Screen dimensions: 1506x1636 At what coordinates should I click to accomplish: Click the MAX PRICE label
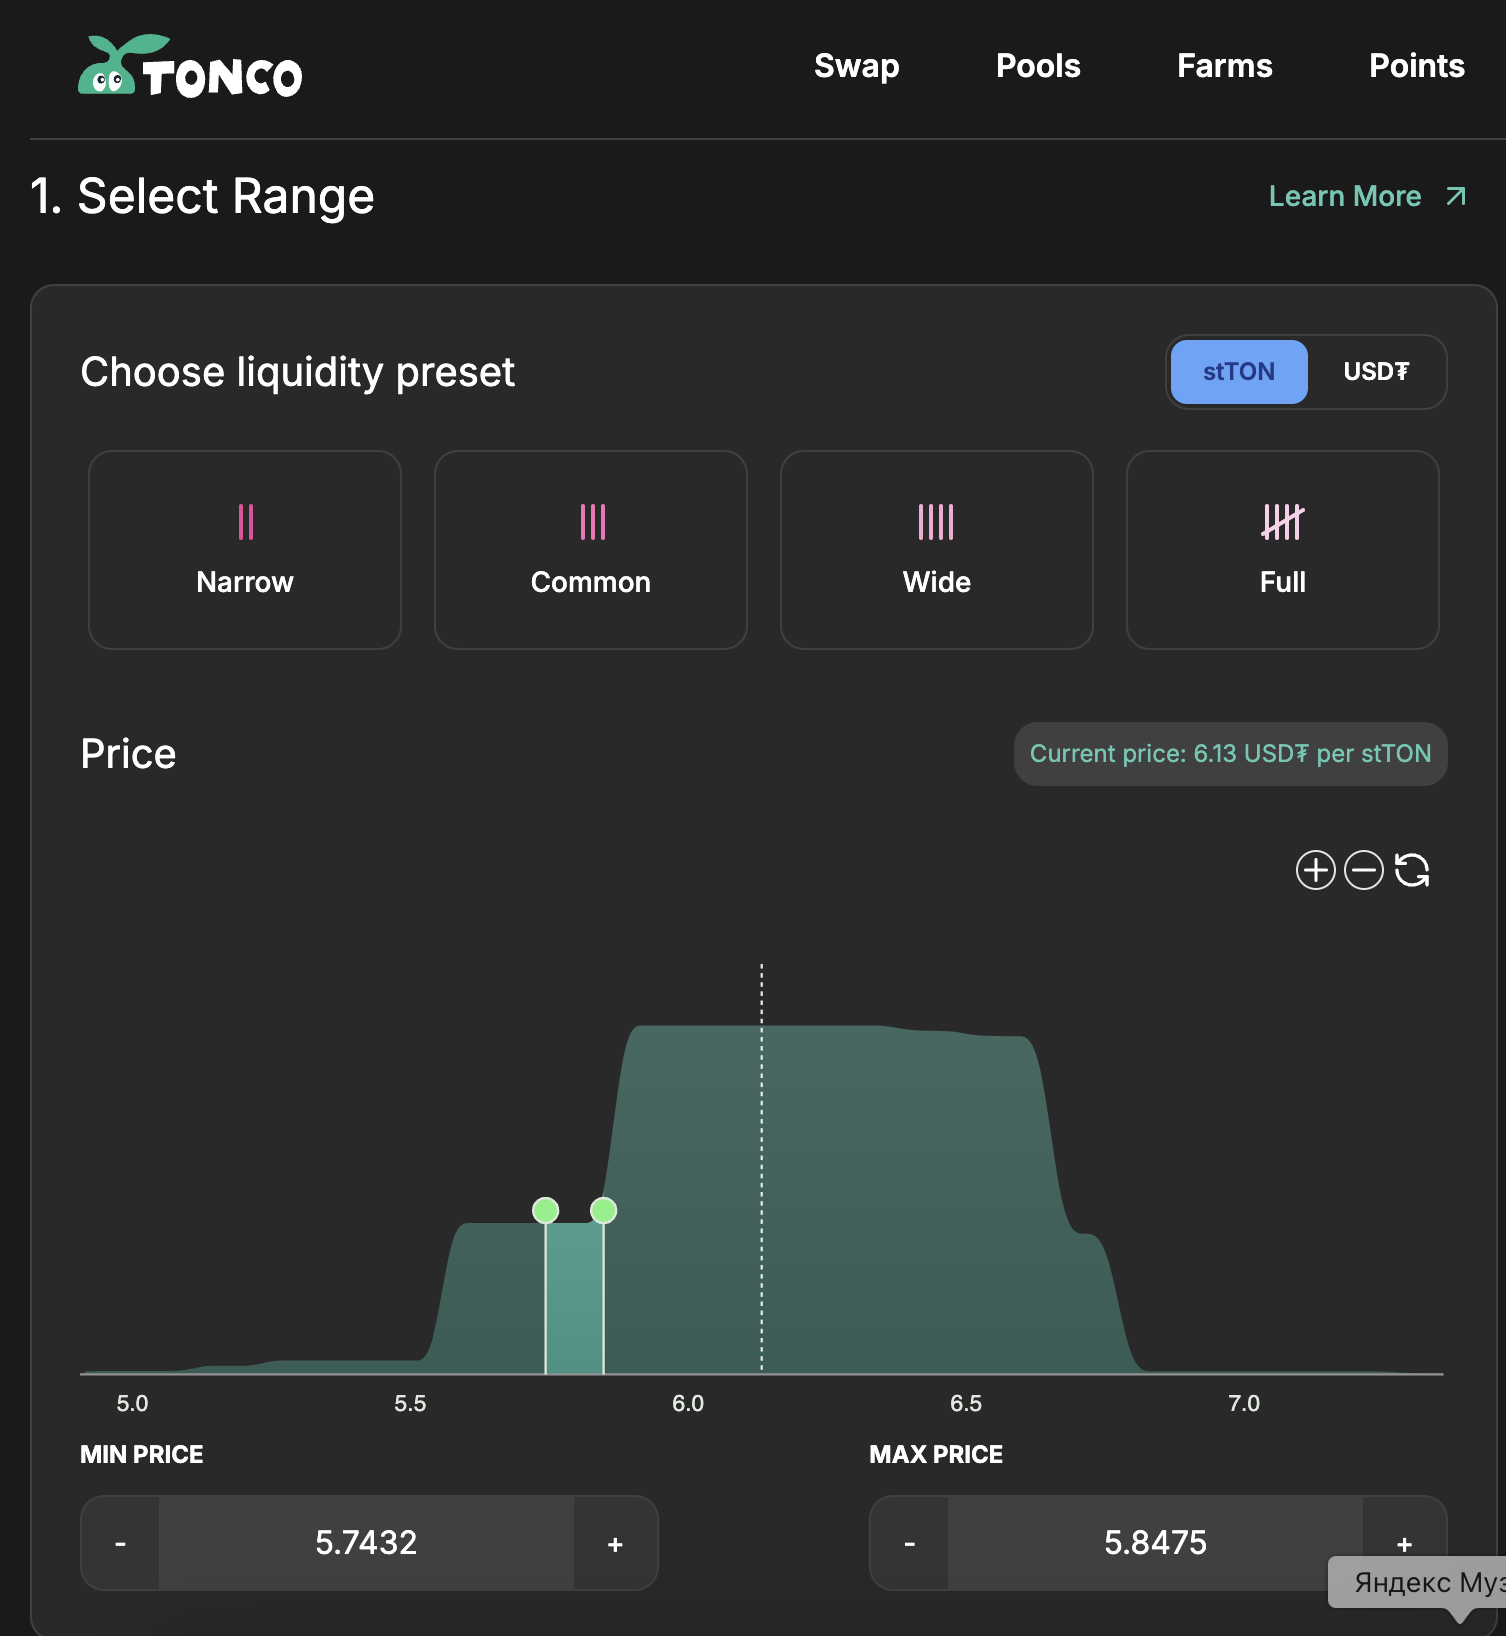click(936, 1455)
